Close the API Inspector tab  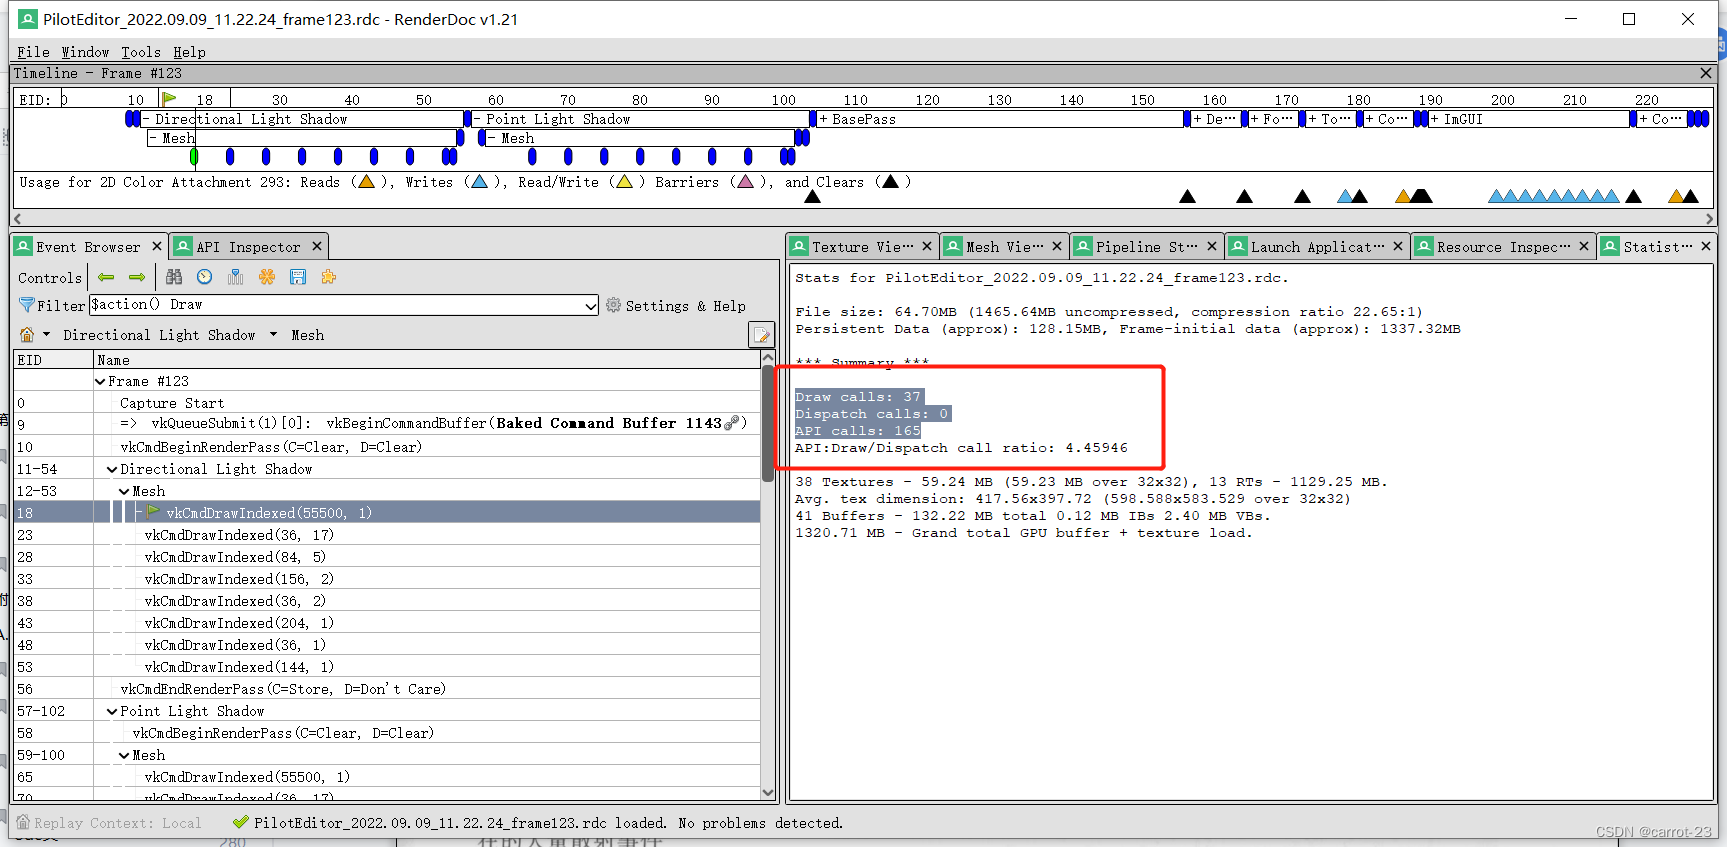tap(317, 246)
